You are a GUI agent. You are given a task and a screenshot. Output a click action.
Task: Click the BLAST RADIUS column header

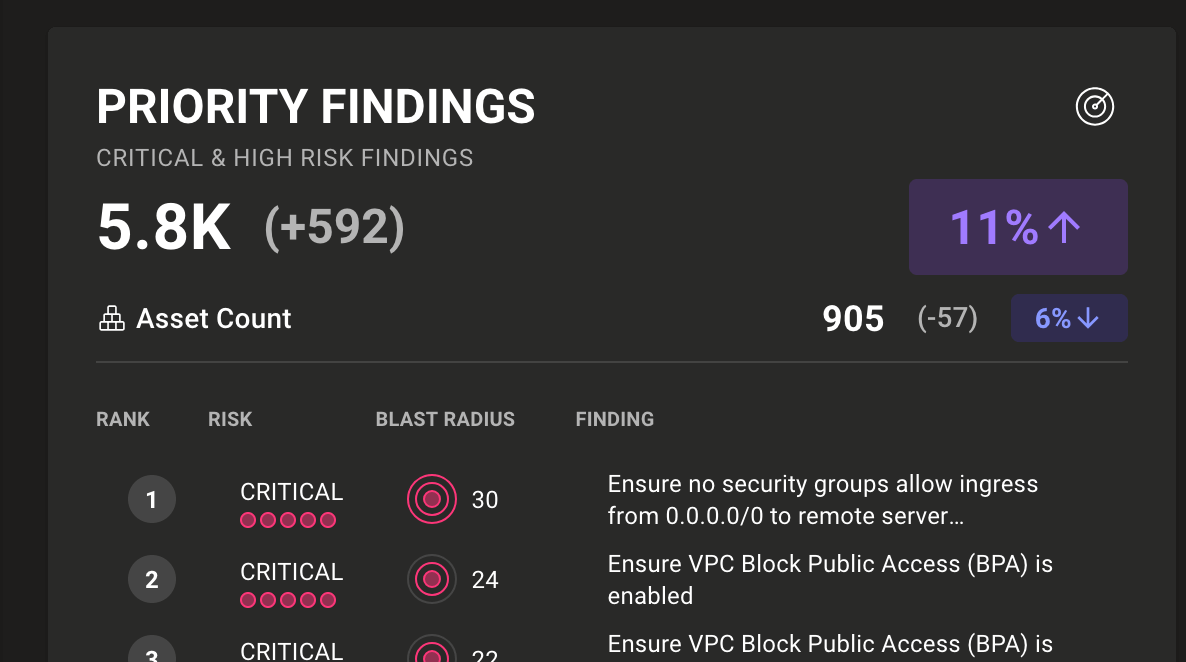pos(445,419)
